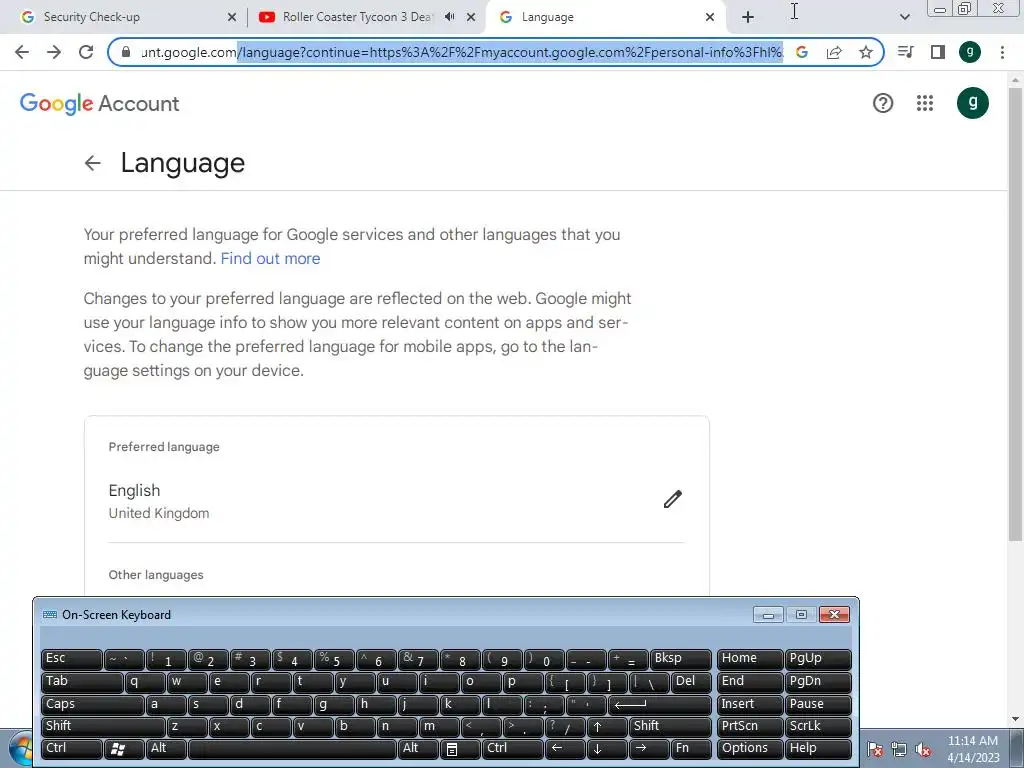Click the Google Account logo
Viewport: 1024px width, 768px height.
(x=99, y=103)
